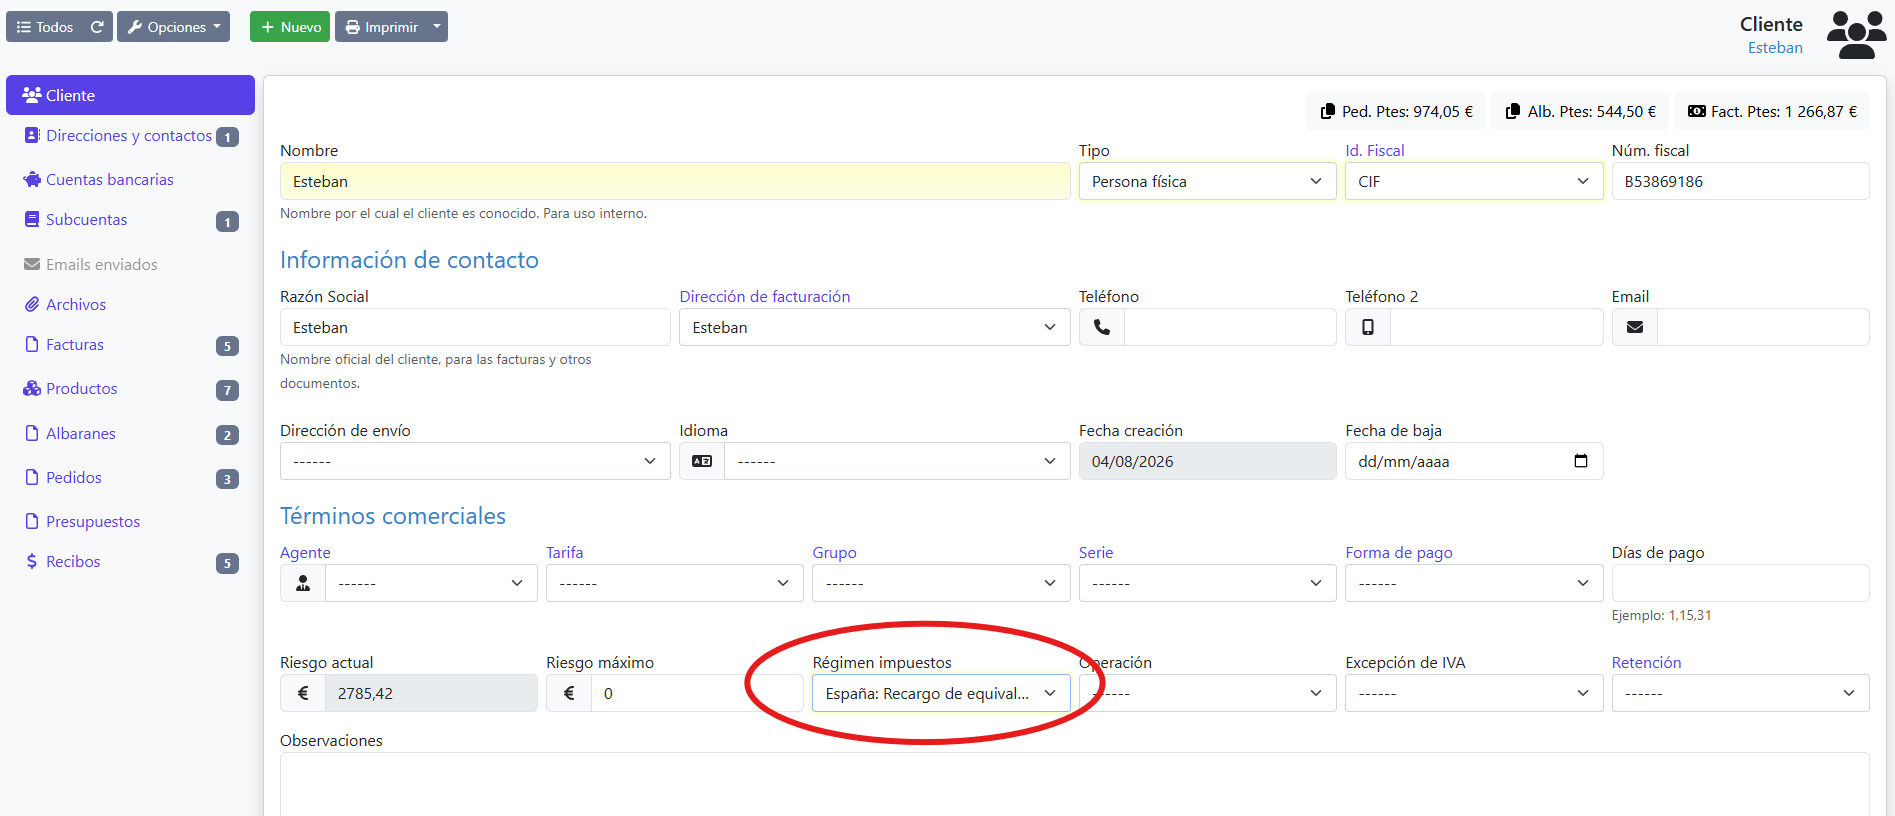Open the Productos tab

pos(130,389)
